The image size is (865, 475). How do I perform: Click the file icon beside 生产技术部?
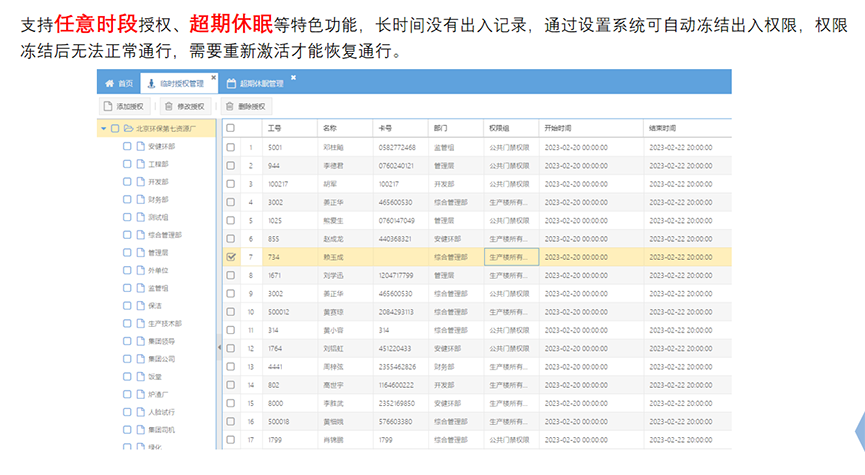139,324
